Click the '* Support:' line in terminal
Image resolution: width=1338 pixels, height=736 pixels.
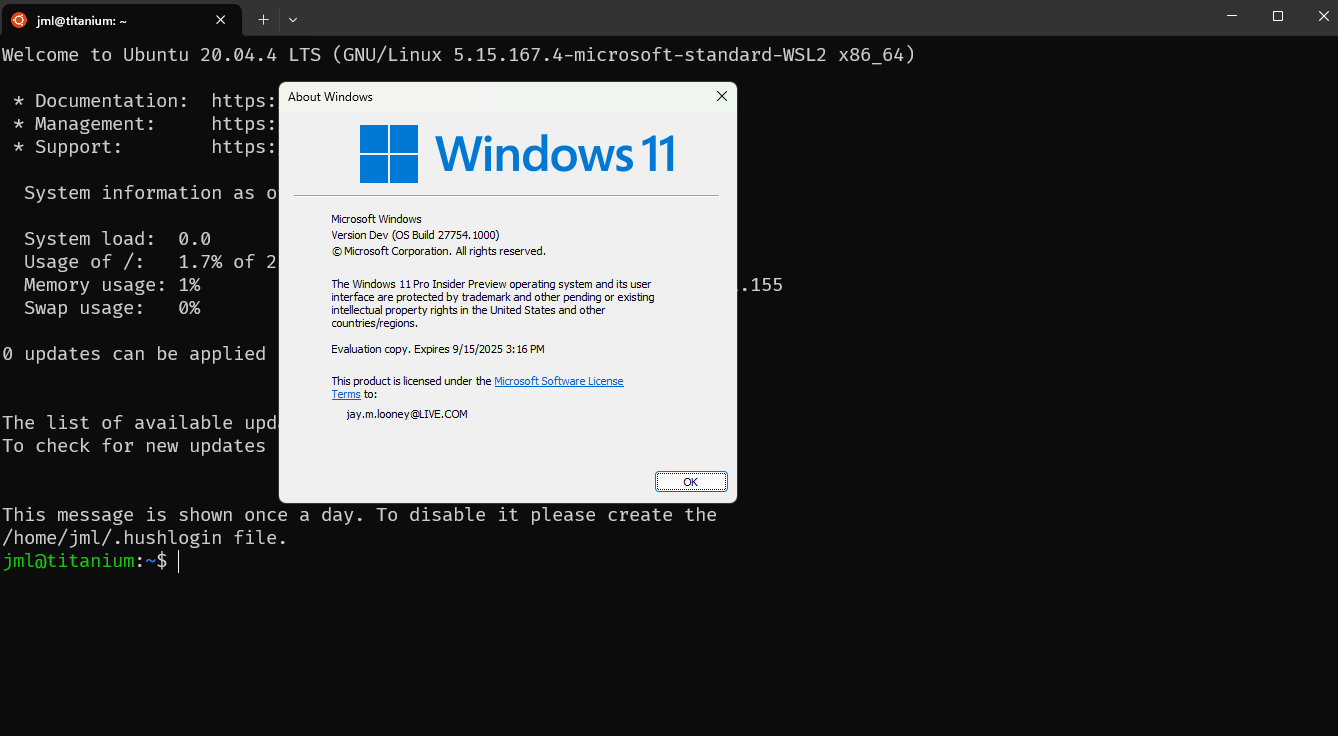click(145, 147)
